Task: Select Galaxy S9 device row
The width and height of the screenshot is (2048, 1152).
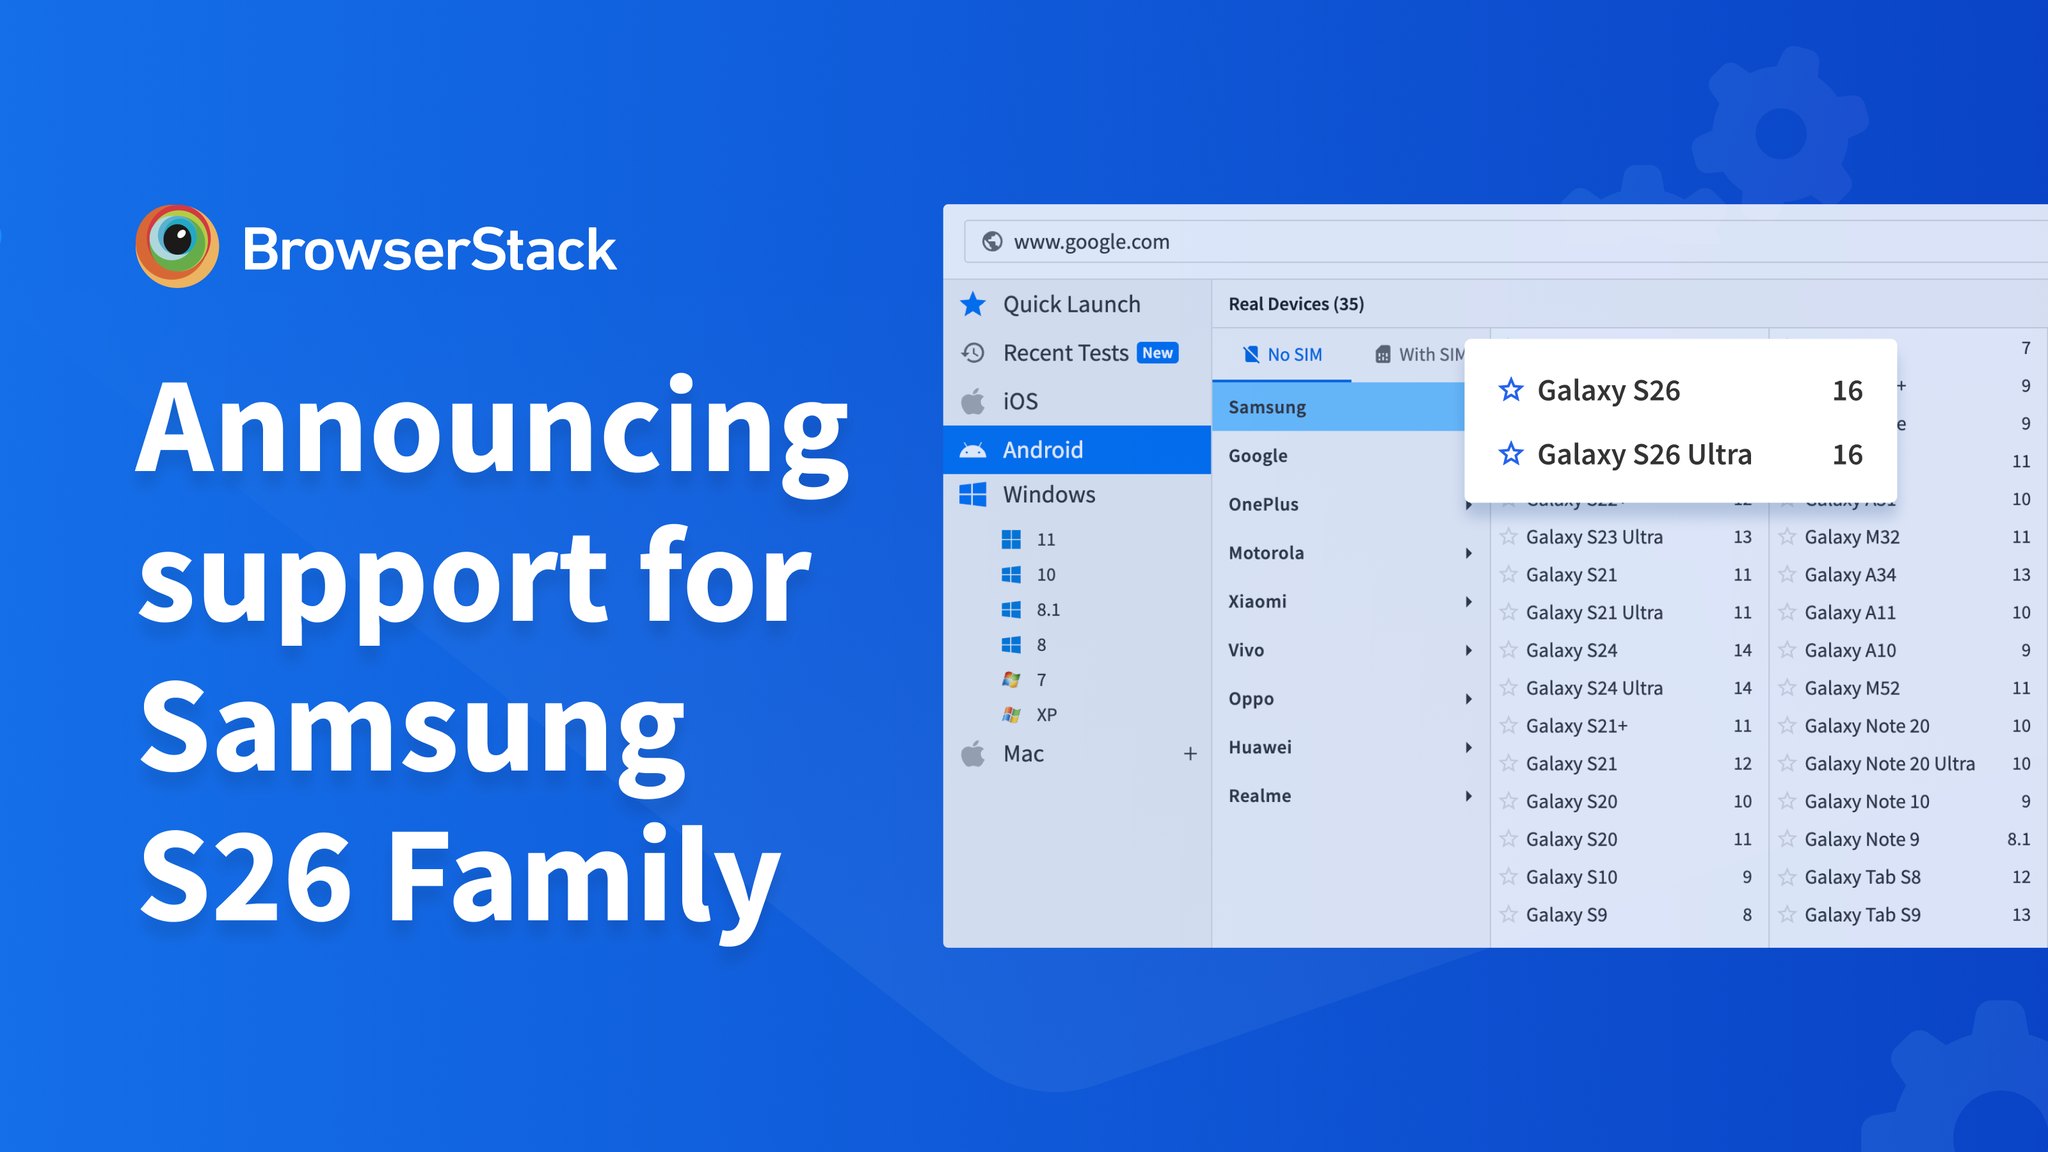Action: (1629, 915)
